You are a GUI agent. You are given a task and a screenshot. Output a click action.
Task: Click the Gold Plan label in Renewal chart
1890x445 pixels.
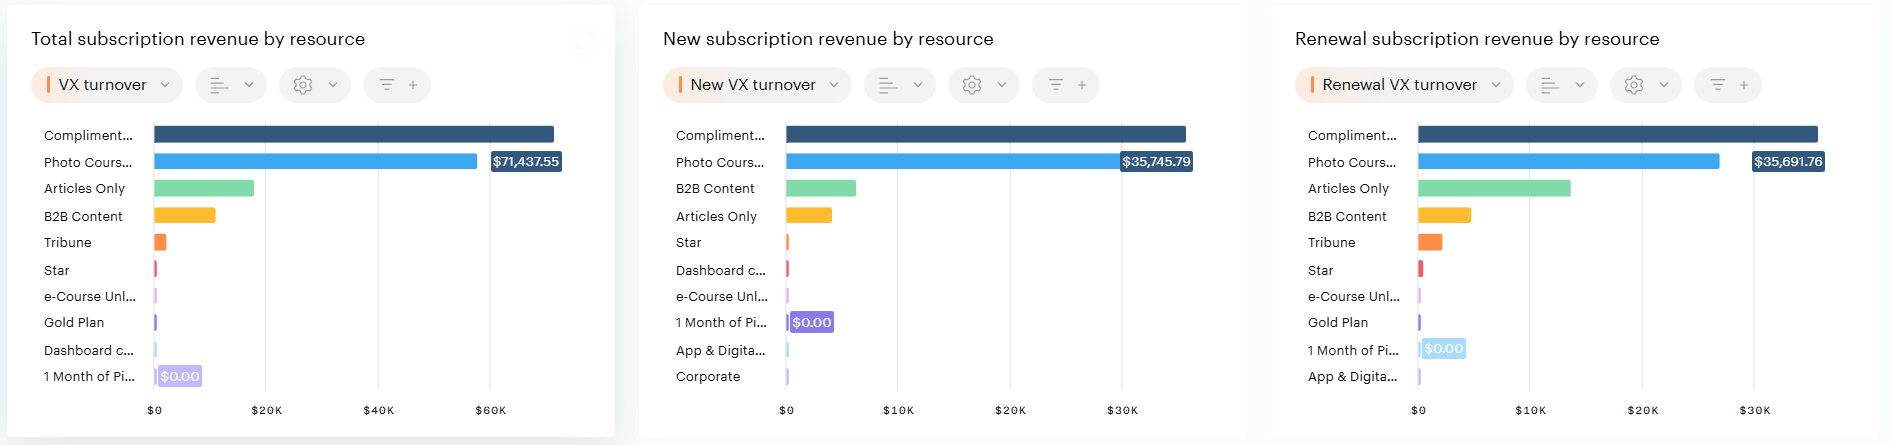[x=1338, y=323]
